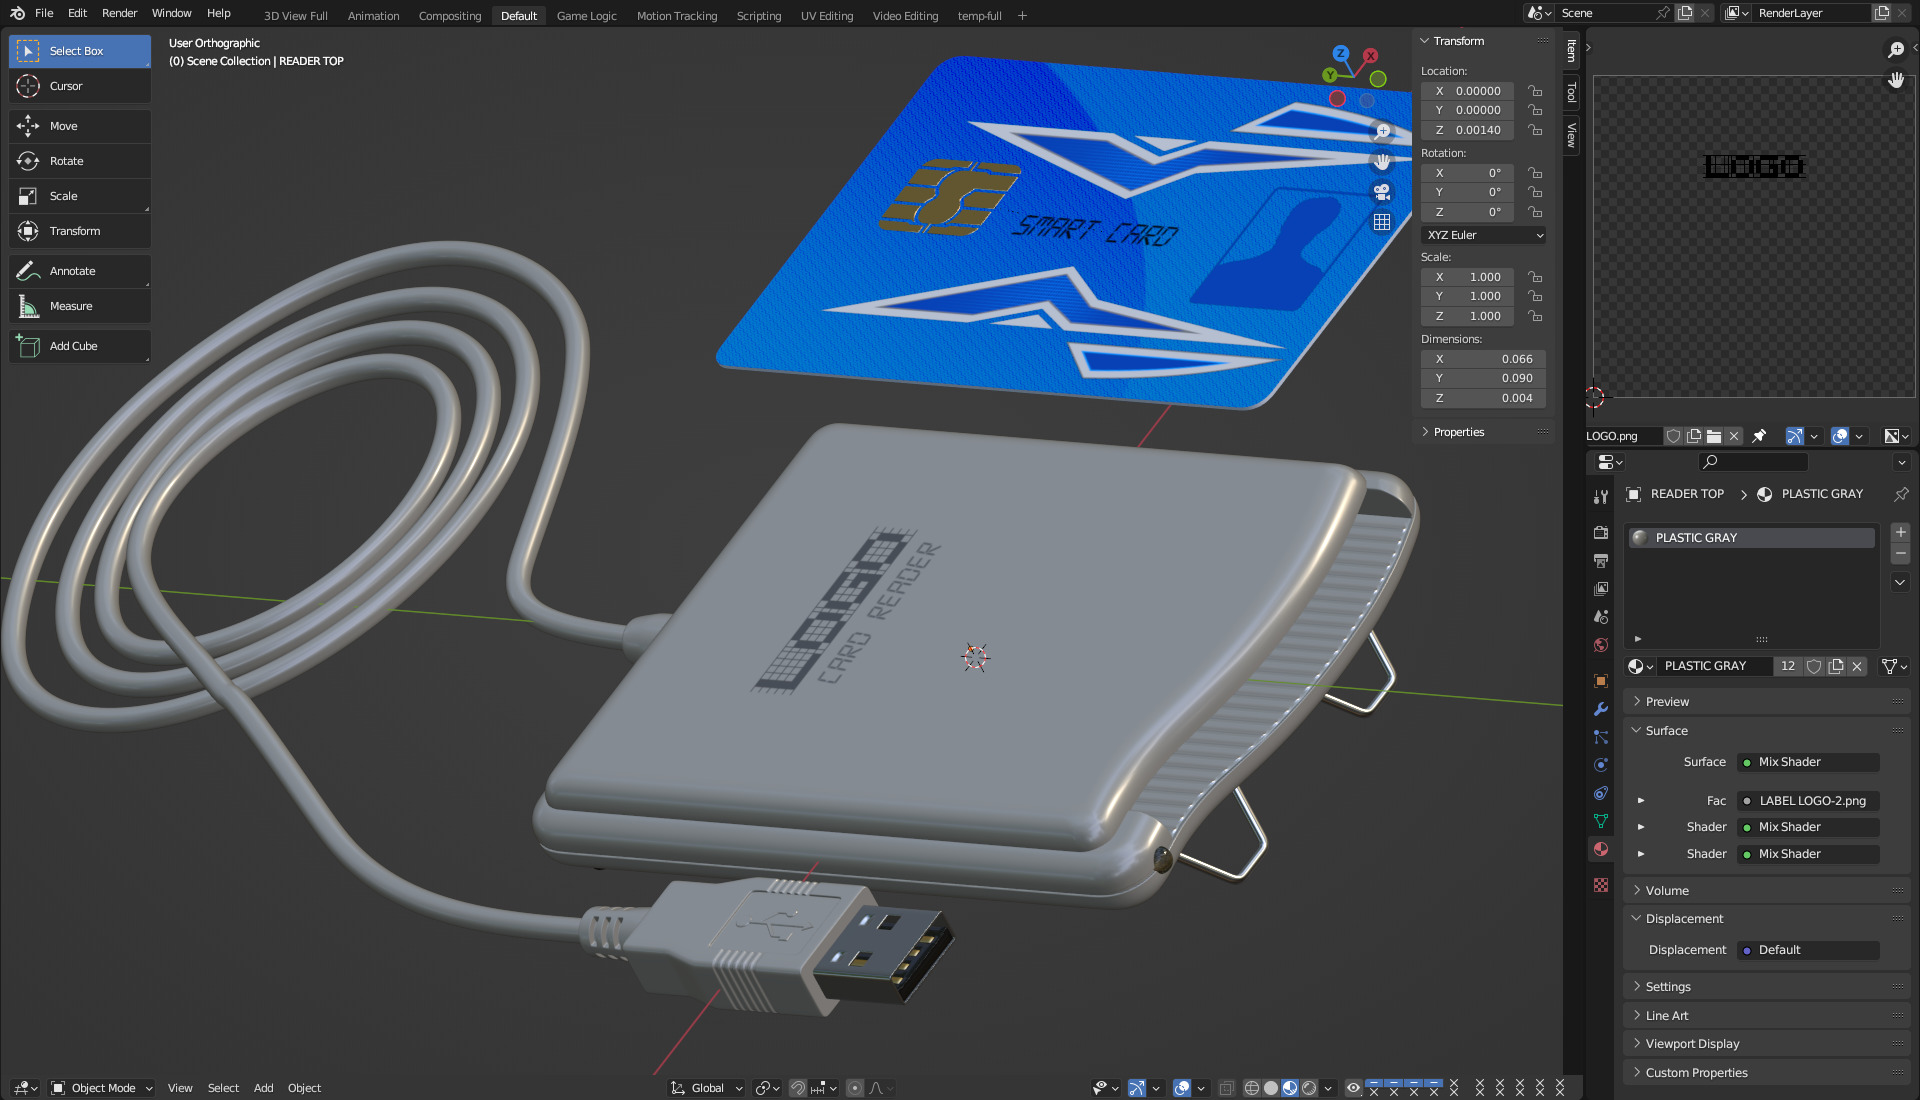Collapse the Surface panel
This screenshot has height=1100, width=1920.
(1766, 731)
